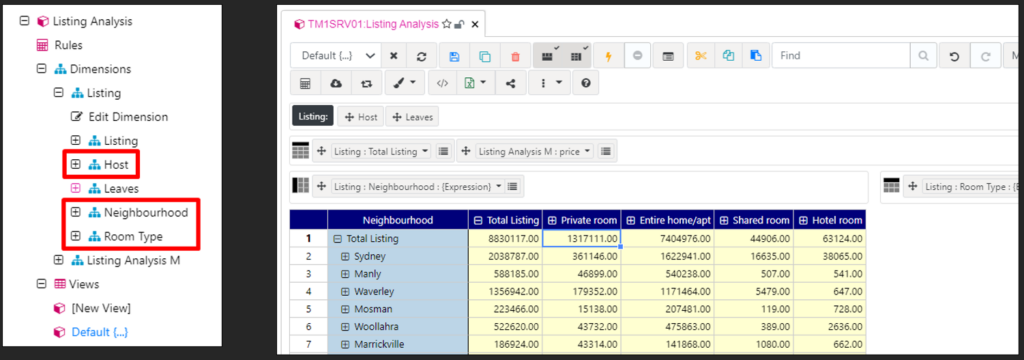The width and height of the screenshot is (1024, 360).
Task: Click the orange scissors cut icon
Action: [701, 56]
